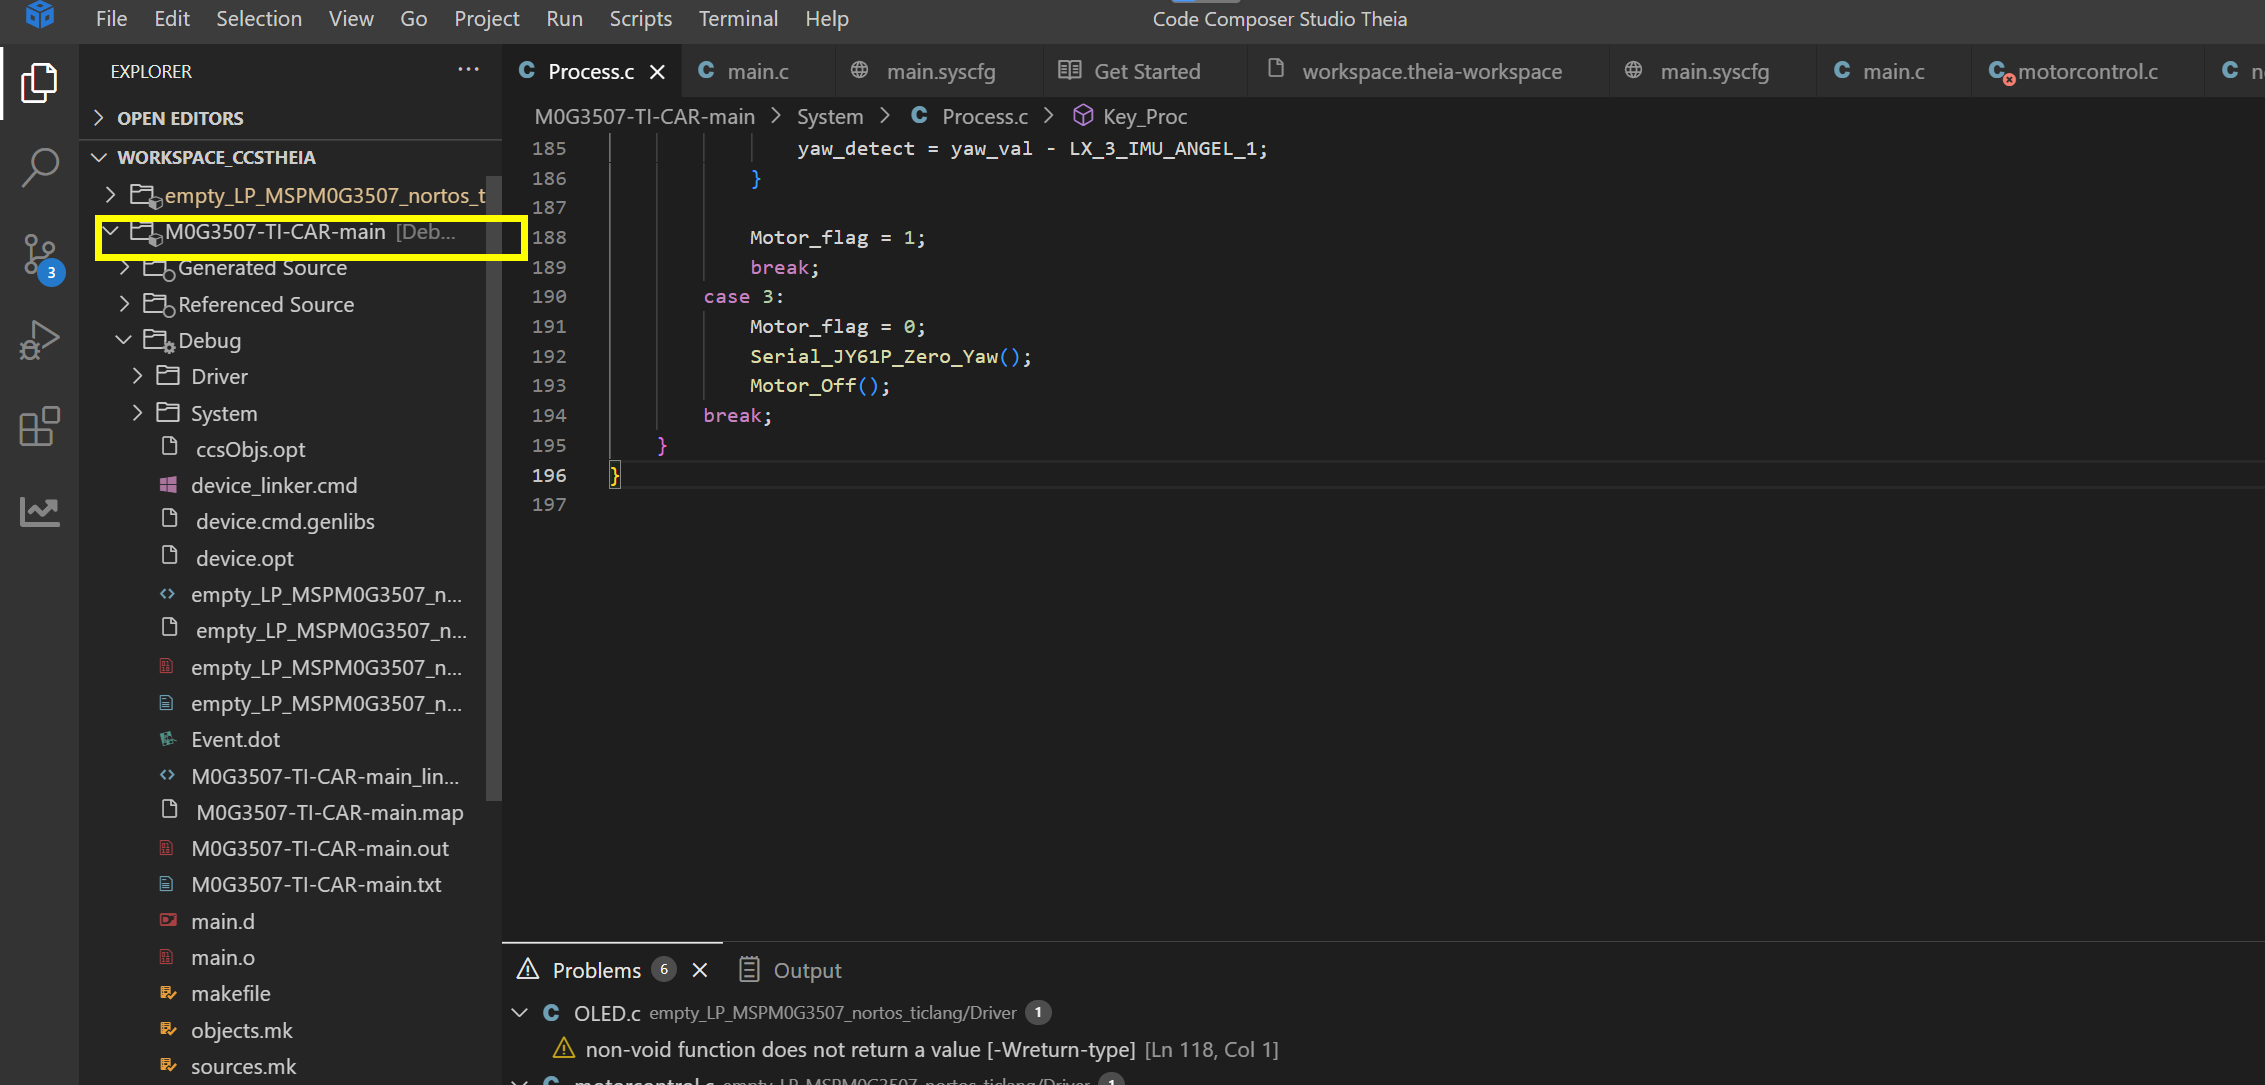The height and width of the screenshot is (1085, 2265).
Task: Open the Terminal menu
Action: tap(737, 19)
